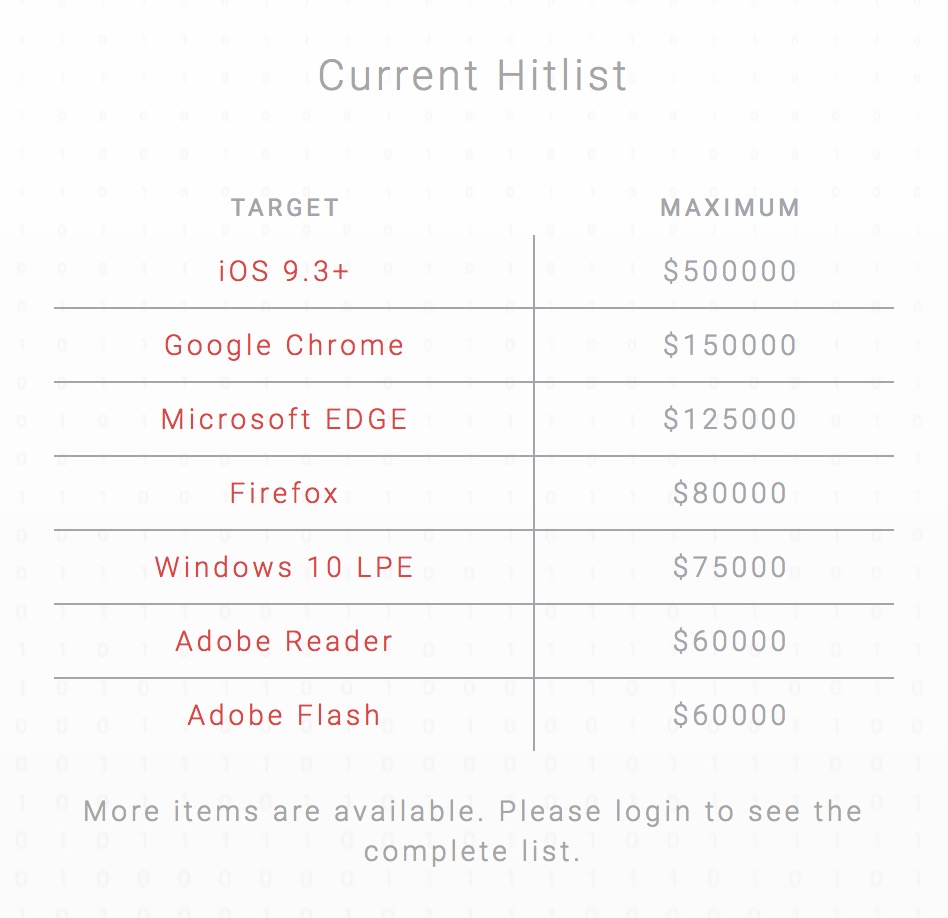Click the vertical divider between table columns
The height and width of the screenshot is (918, 948).
point(534,493)
